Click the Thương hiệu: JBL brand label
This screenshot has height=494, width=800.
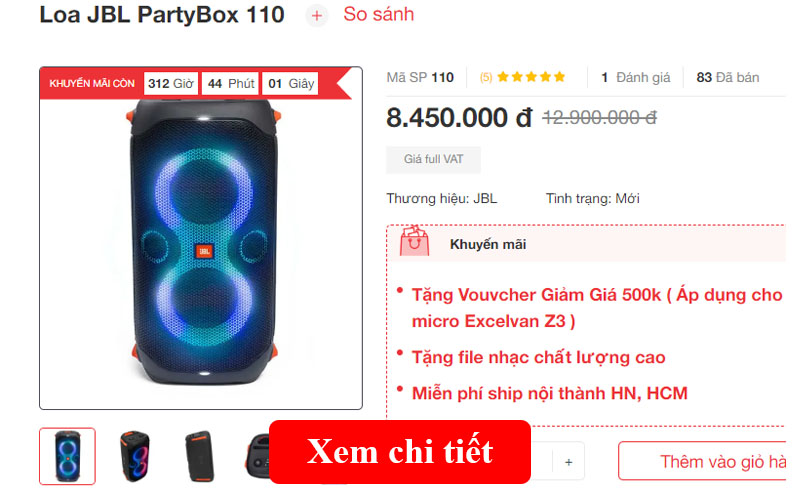coord(441,199)
